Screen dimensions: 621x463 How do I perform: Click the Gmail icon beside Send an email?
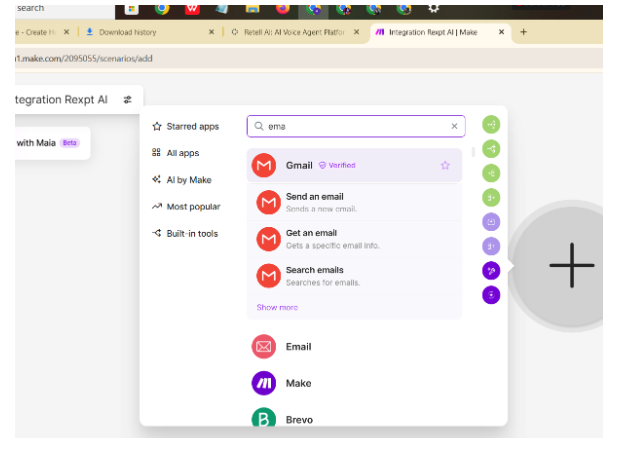click(x=269, y=202)
